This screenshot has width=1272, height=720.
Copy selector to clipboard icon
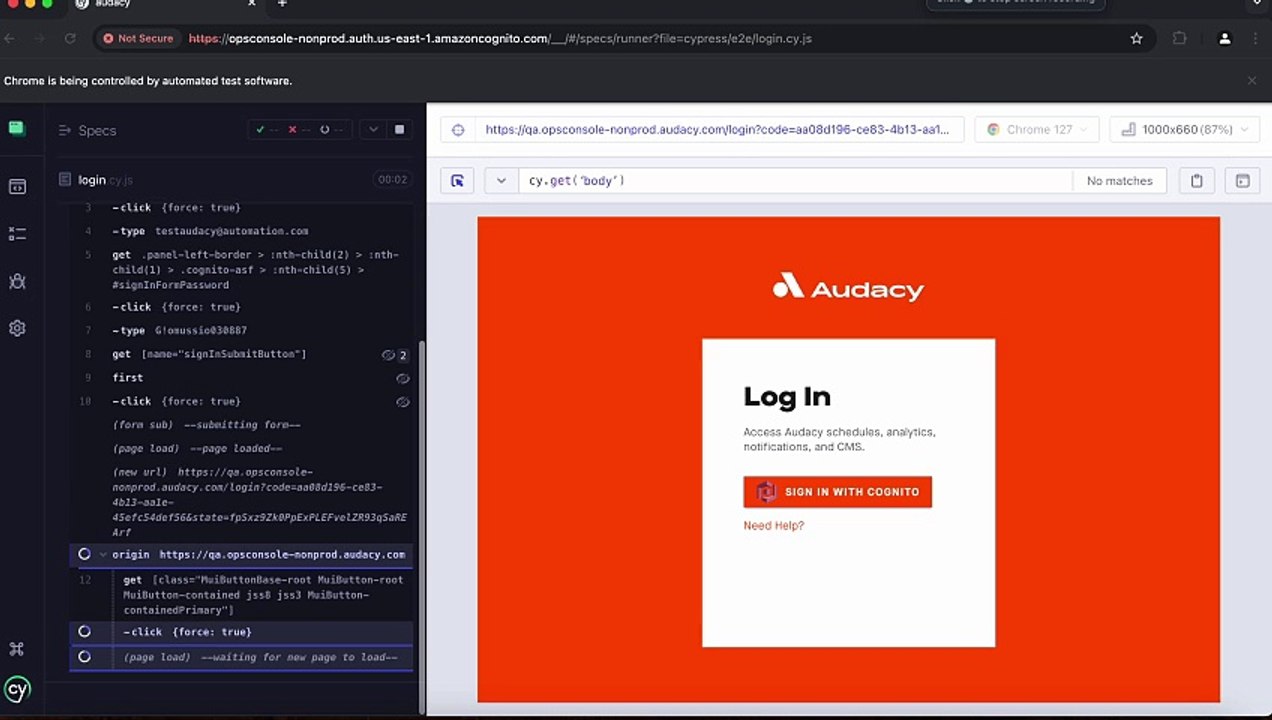click(1196, 181)
